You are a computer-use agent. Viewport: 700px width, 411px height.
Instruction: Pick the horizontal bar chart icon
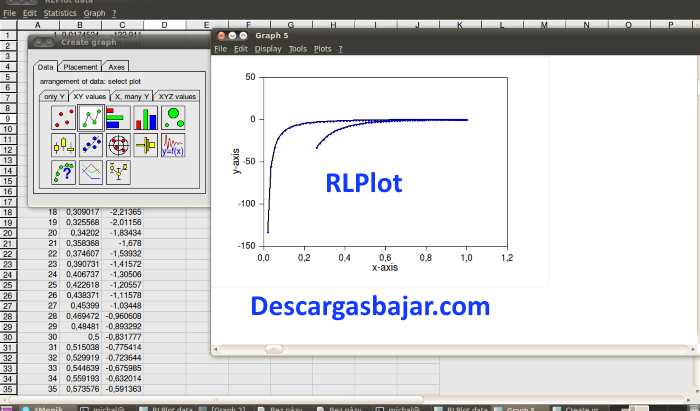(118, 118)
